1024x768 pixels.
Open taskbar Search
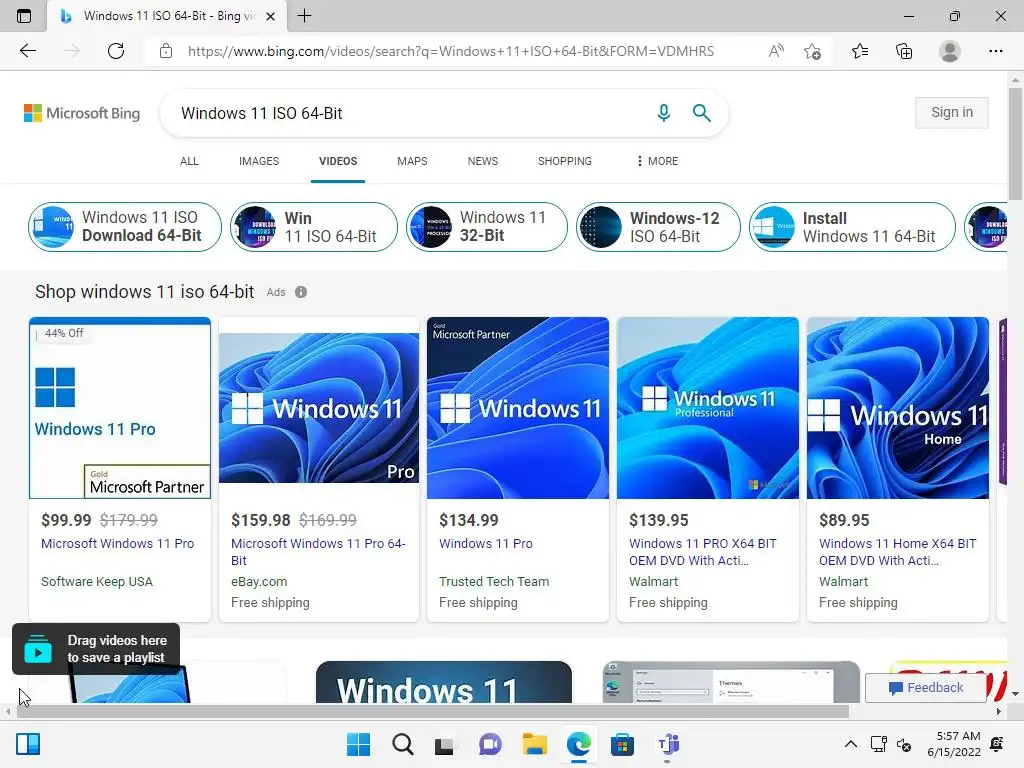pos(402,744)
